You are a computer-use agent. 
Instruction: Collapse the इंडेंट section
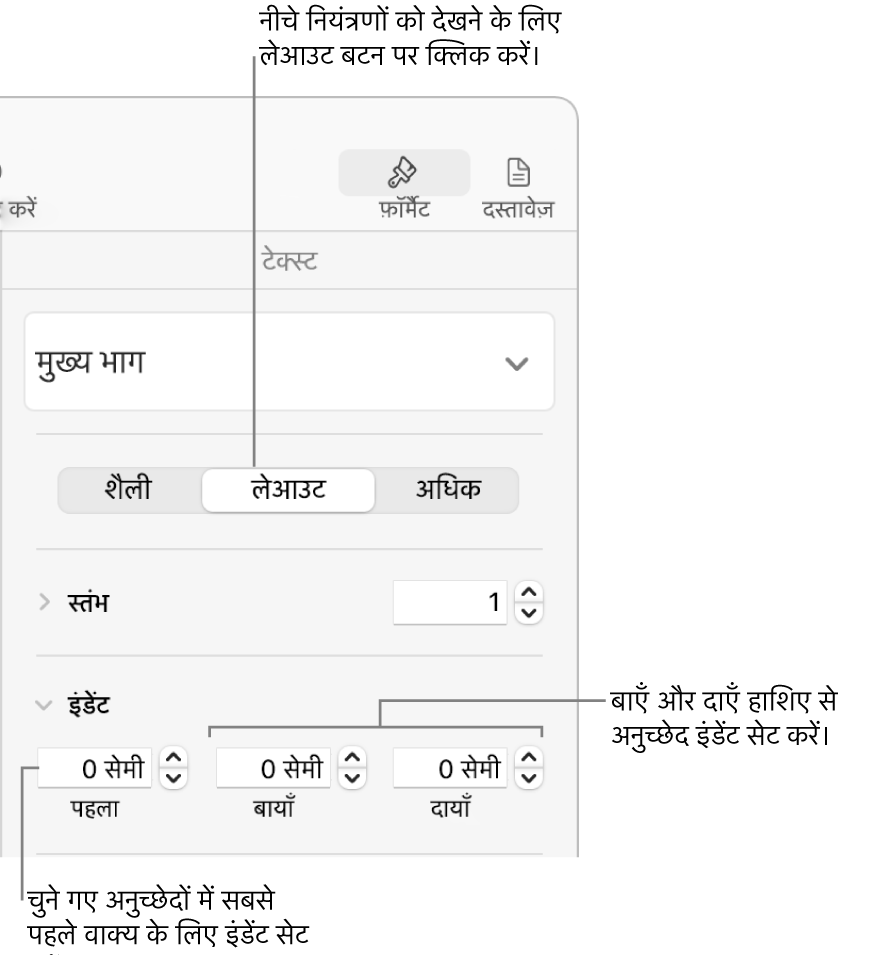44,705
